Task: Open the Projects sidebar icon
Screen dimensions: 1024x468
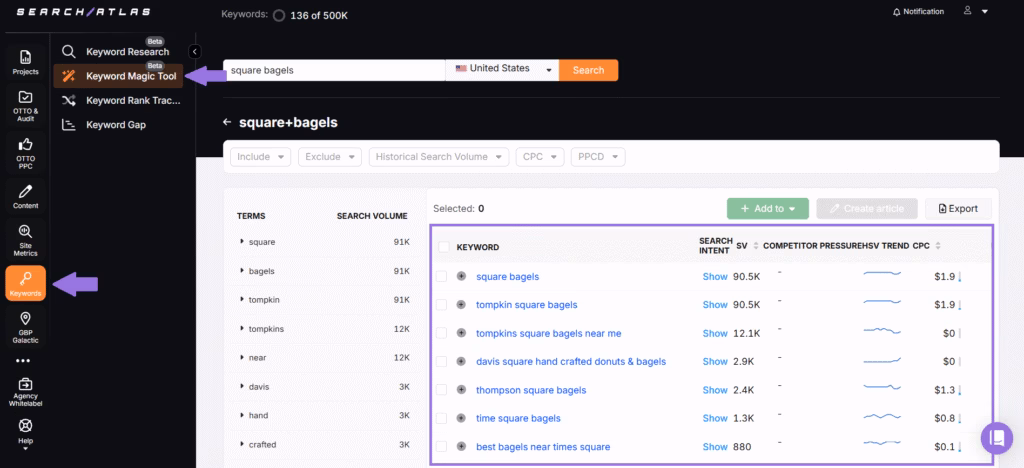Action: click(x=25, y=61)
